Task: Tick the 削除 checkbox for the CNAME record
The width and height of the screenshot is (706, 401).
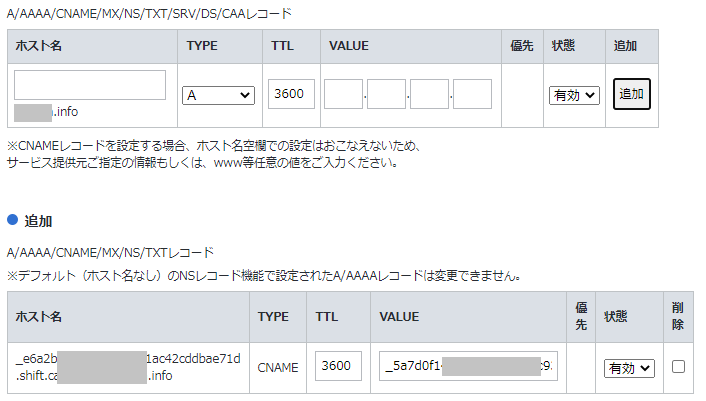Action: [x=678, y=366]
